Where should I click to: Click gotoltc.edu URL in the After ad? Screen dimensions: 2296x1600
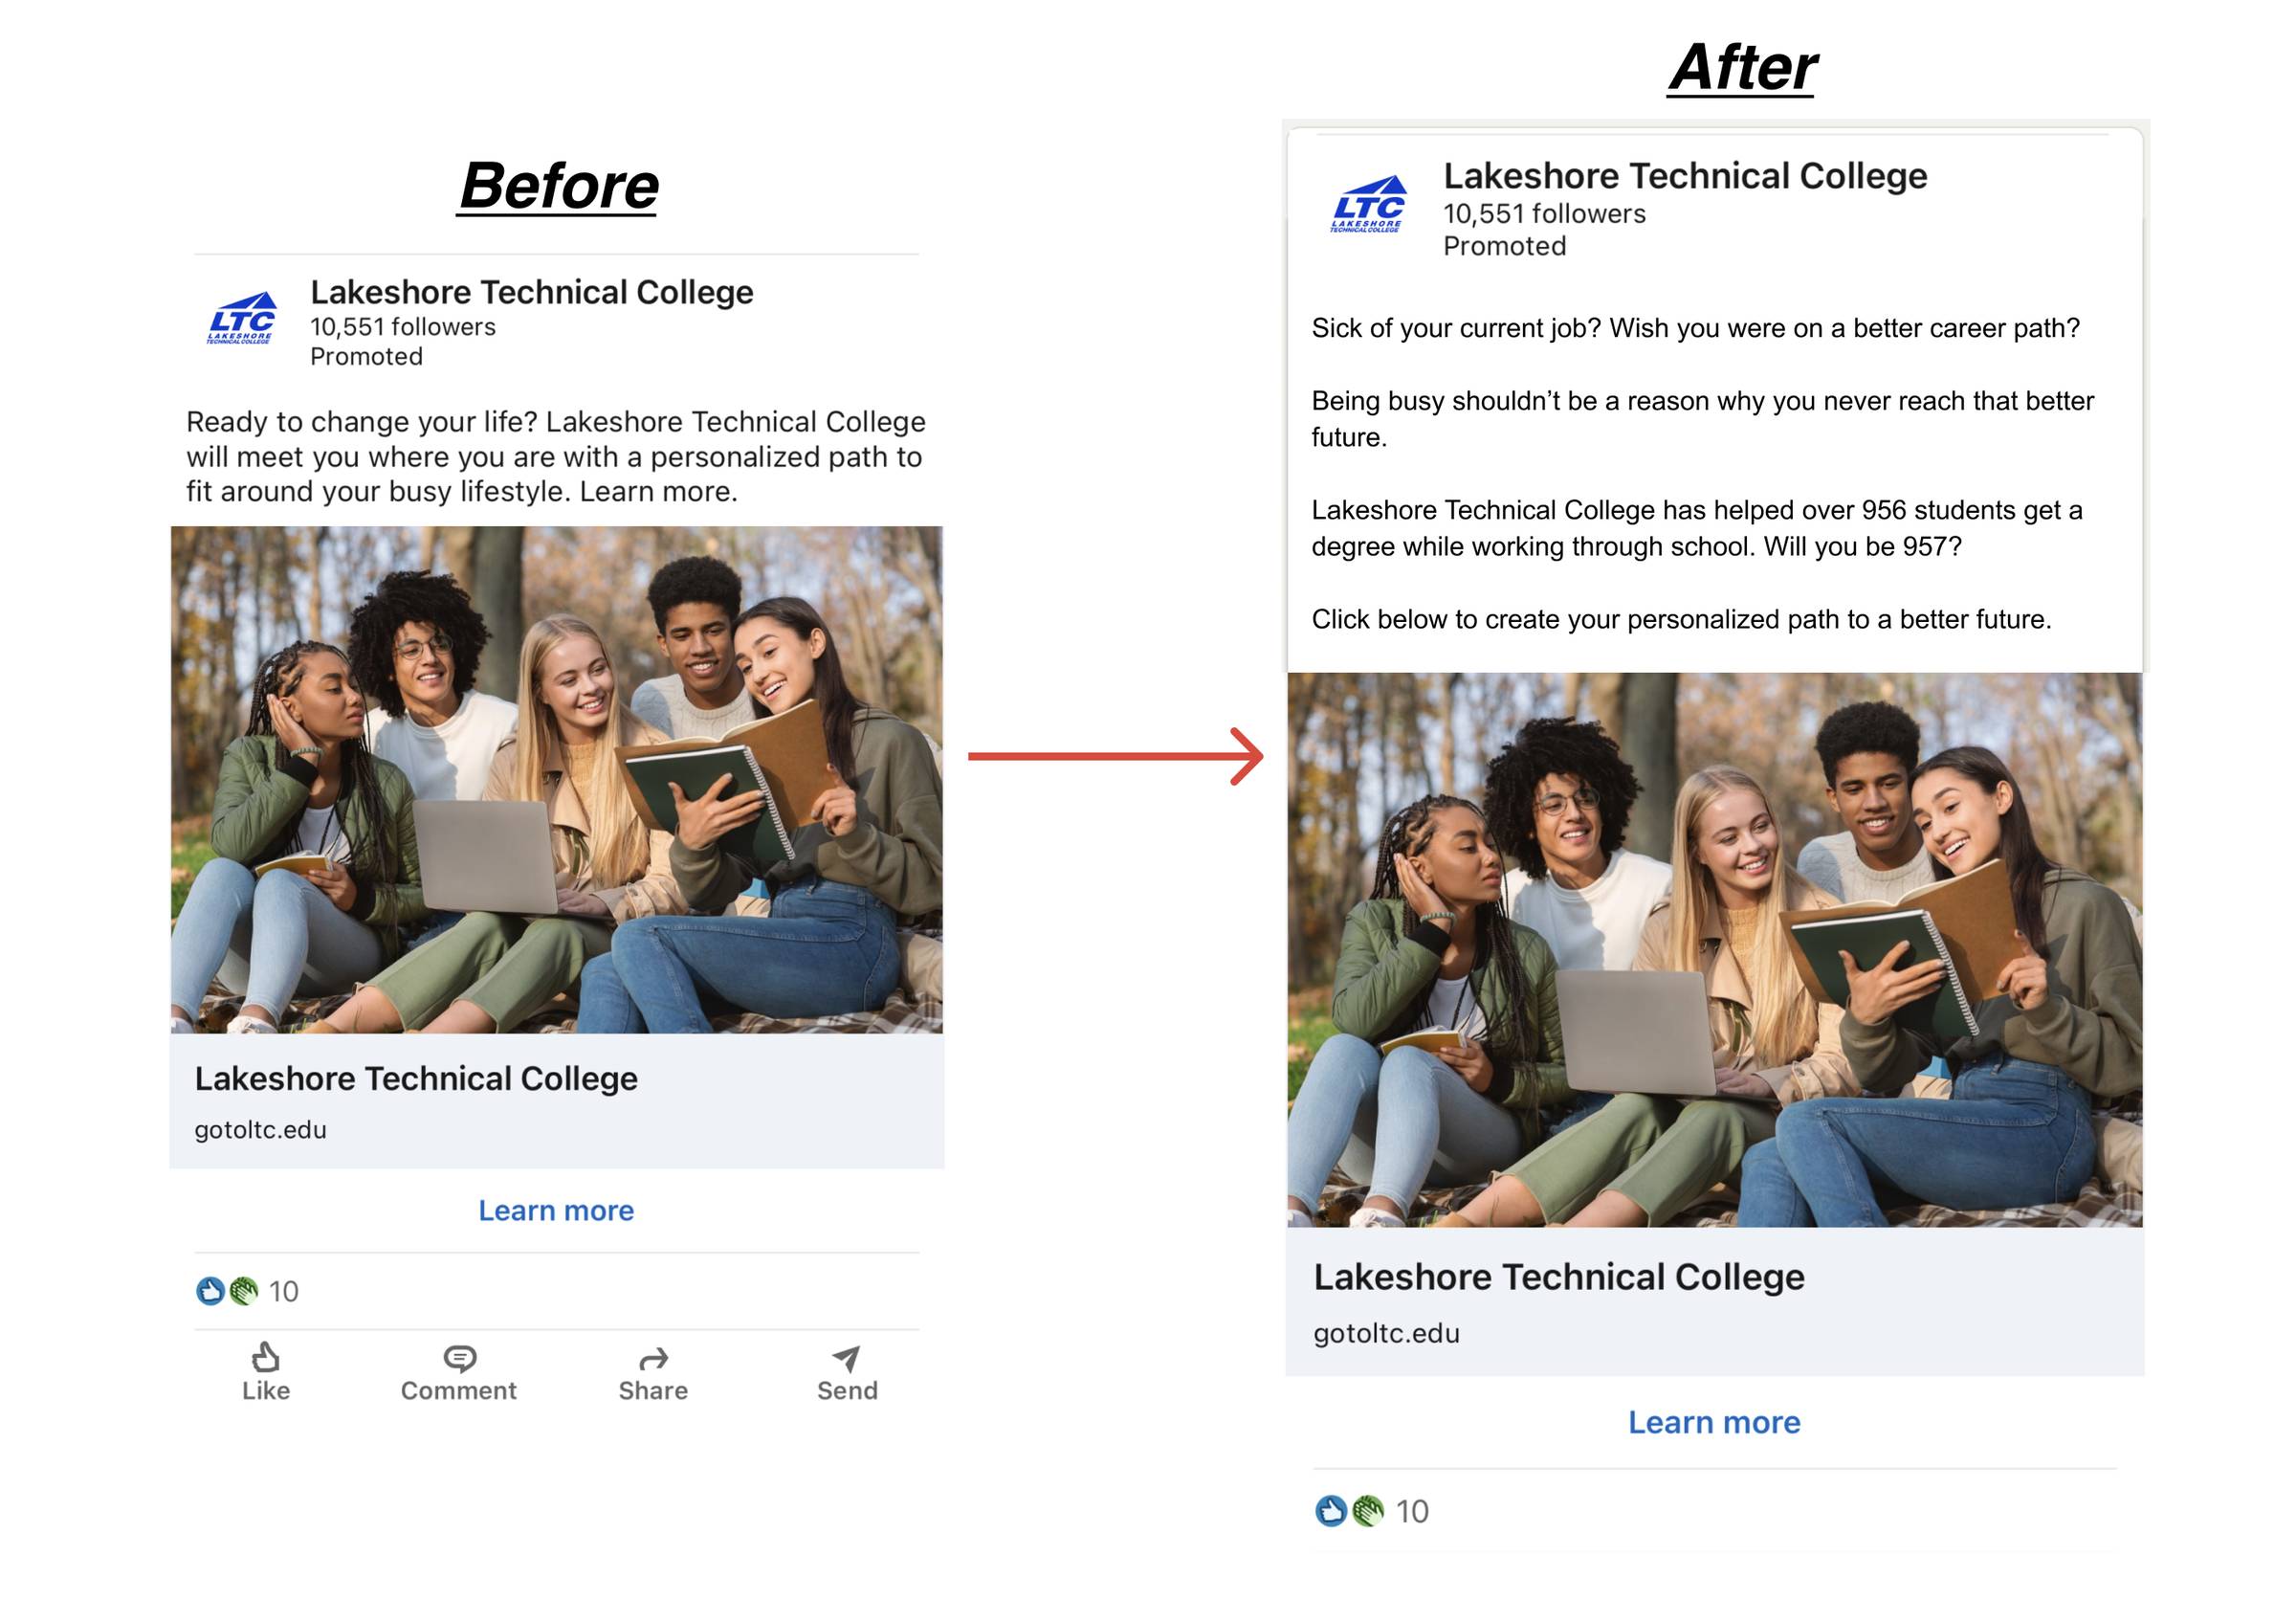(x=1386, y=1334)
